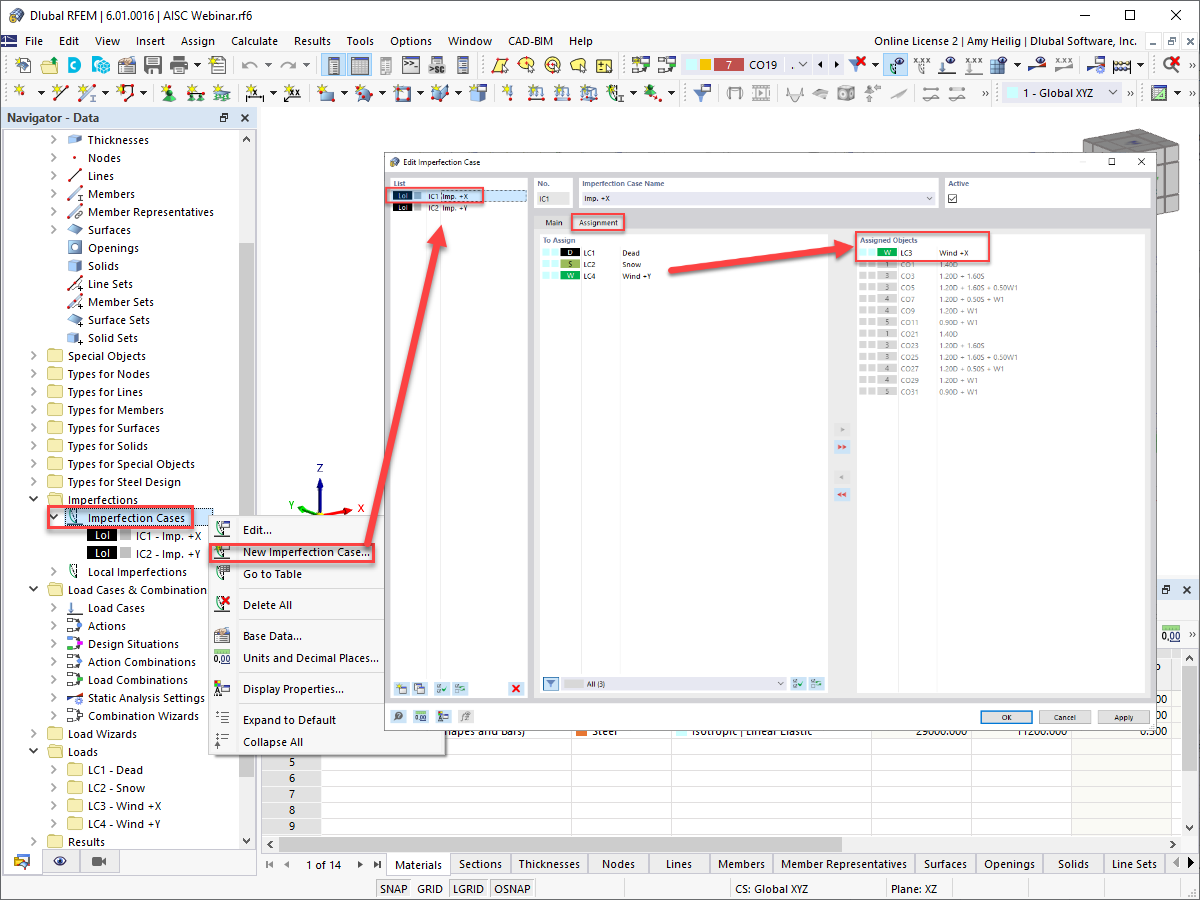Open a model file with the folder icon
The width and height of the screenshot is (1200, 900).
click(x=48, y=65)
